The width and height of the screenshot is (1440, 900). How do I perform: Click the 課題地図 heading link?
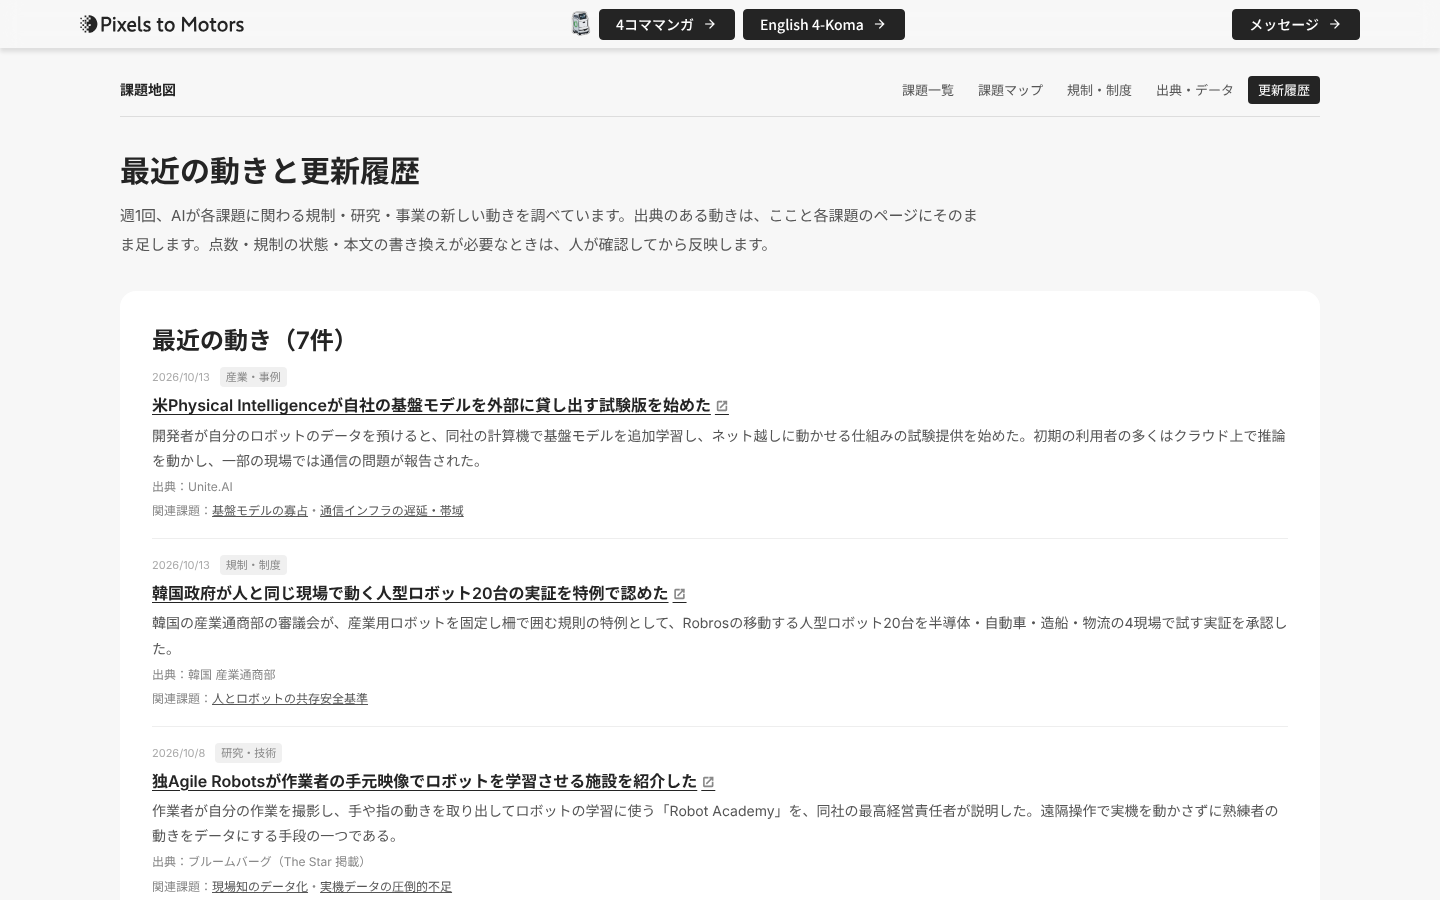coord(148,90)
